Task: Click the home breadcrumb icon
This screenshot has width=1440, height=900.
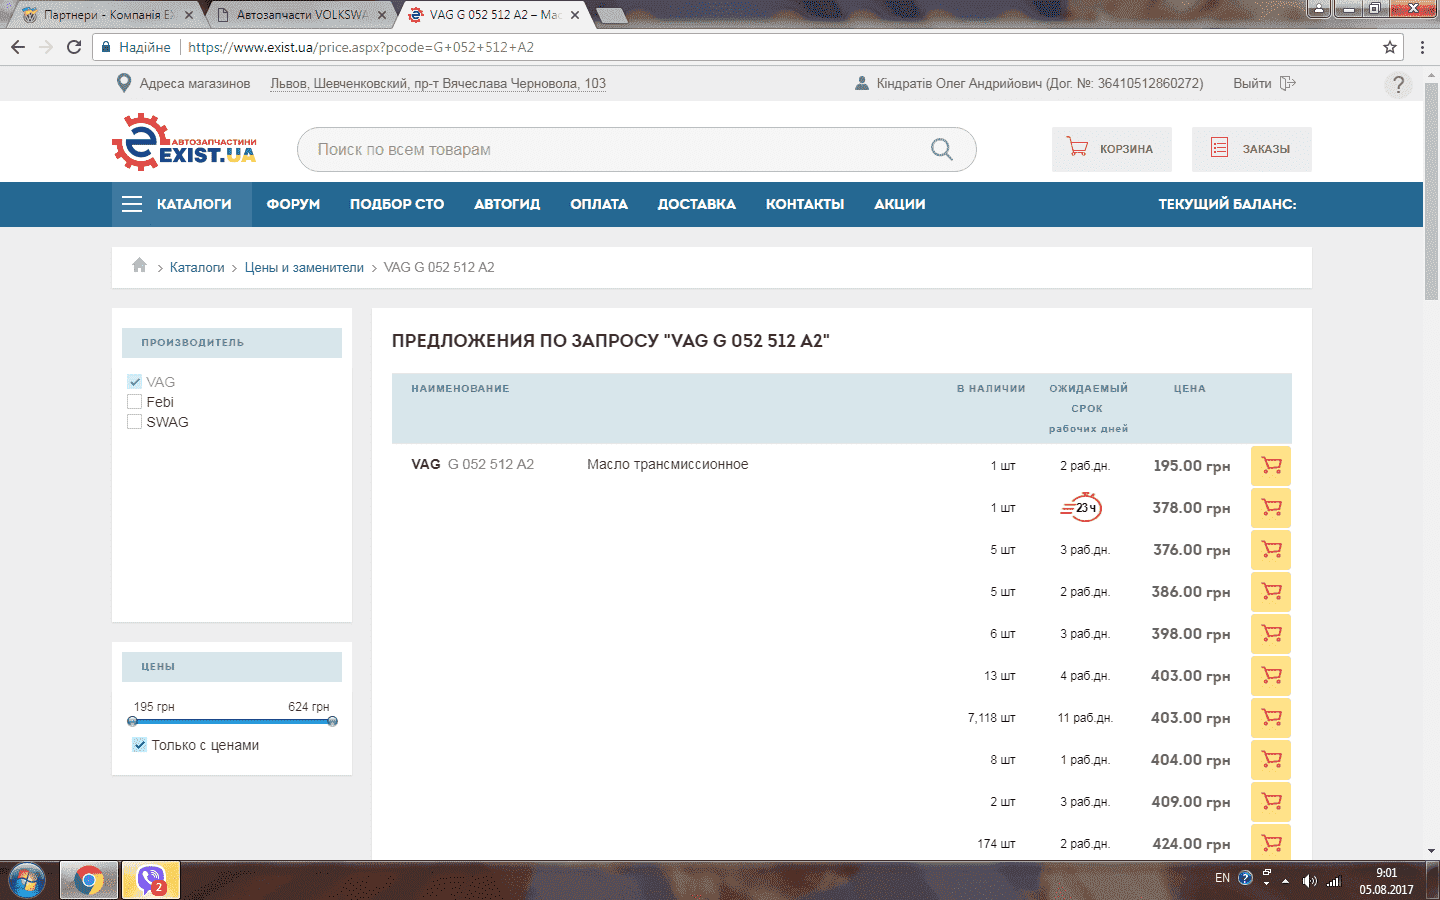Action: click(139, 266)
